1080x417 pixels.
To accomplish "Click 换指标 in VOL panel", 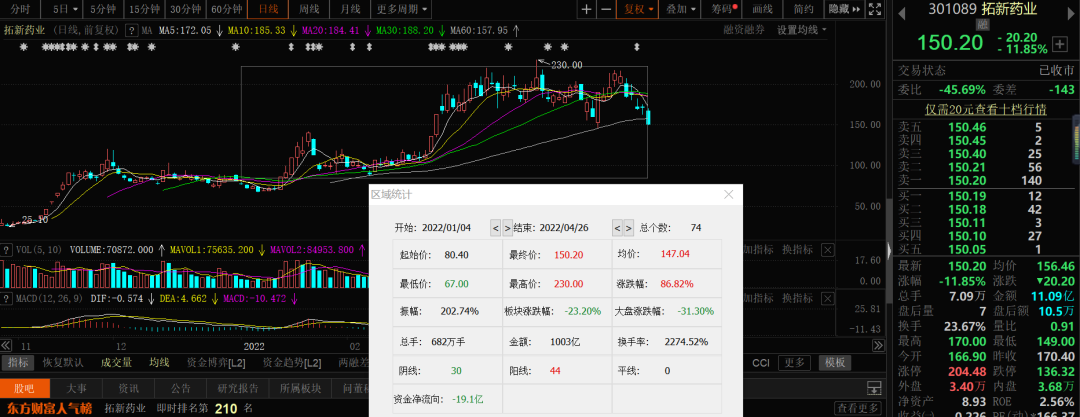I will tap(798, 249).
